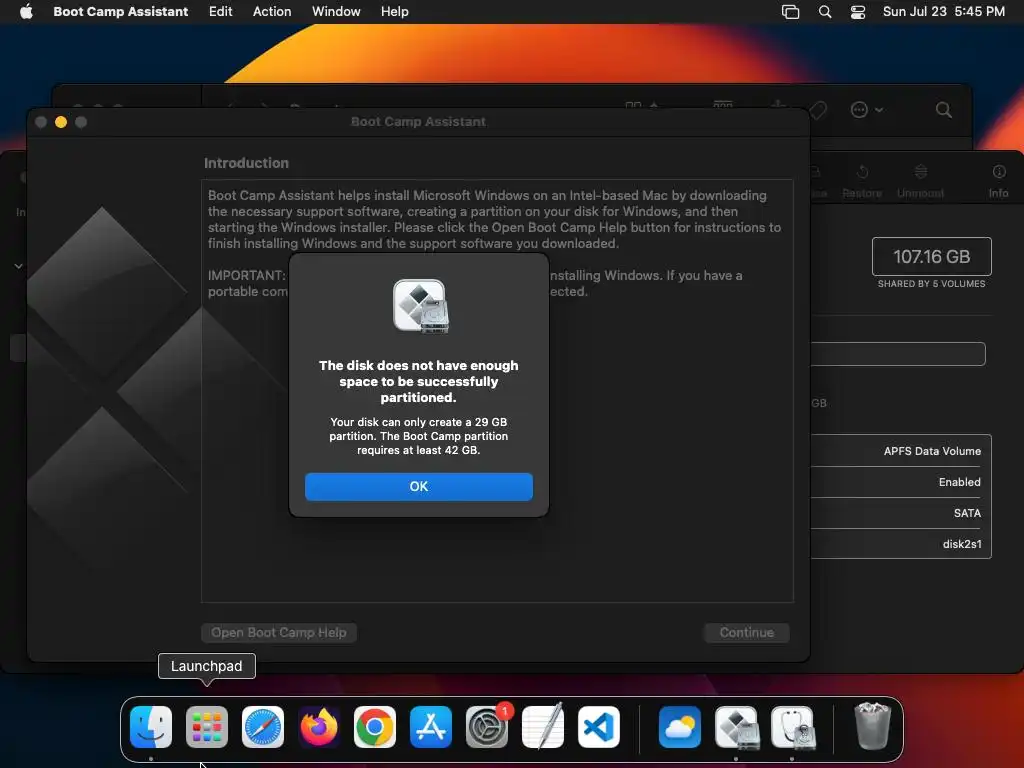
Task: Click the SHARED BY 5 VOLUMES label
Action: (x=931, y=284)
